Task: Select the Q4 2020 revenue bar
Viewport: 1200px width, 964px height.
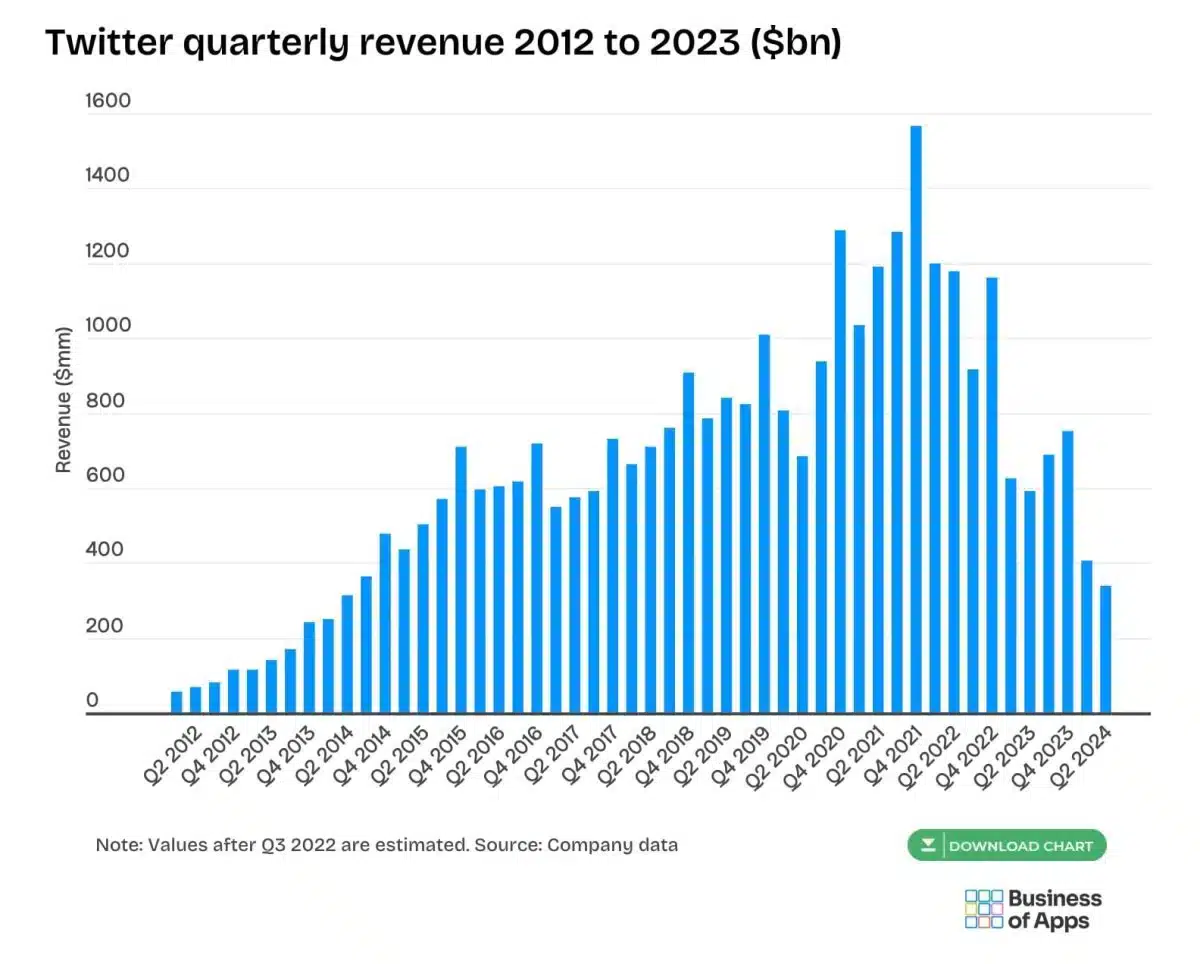Action: click(x=840, y=472)
